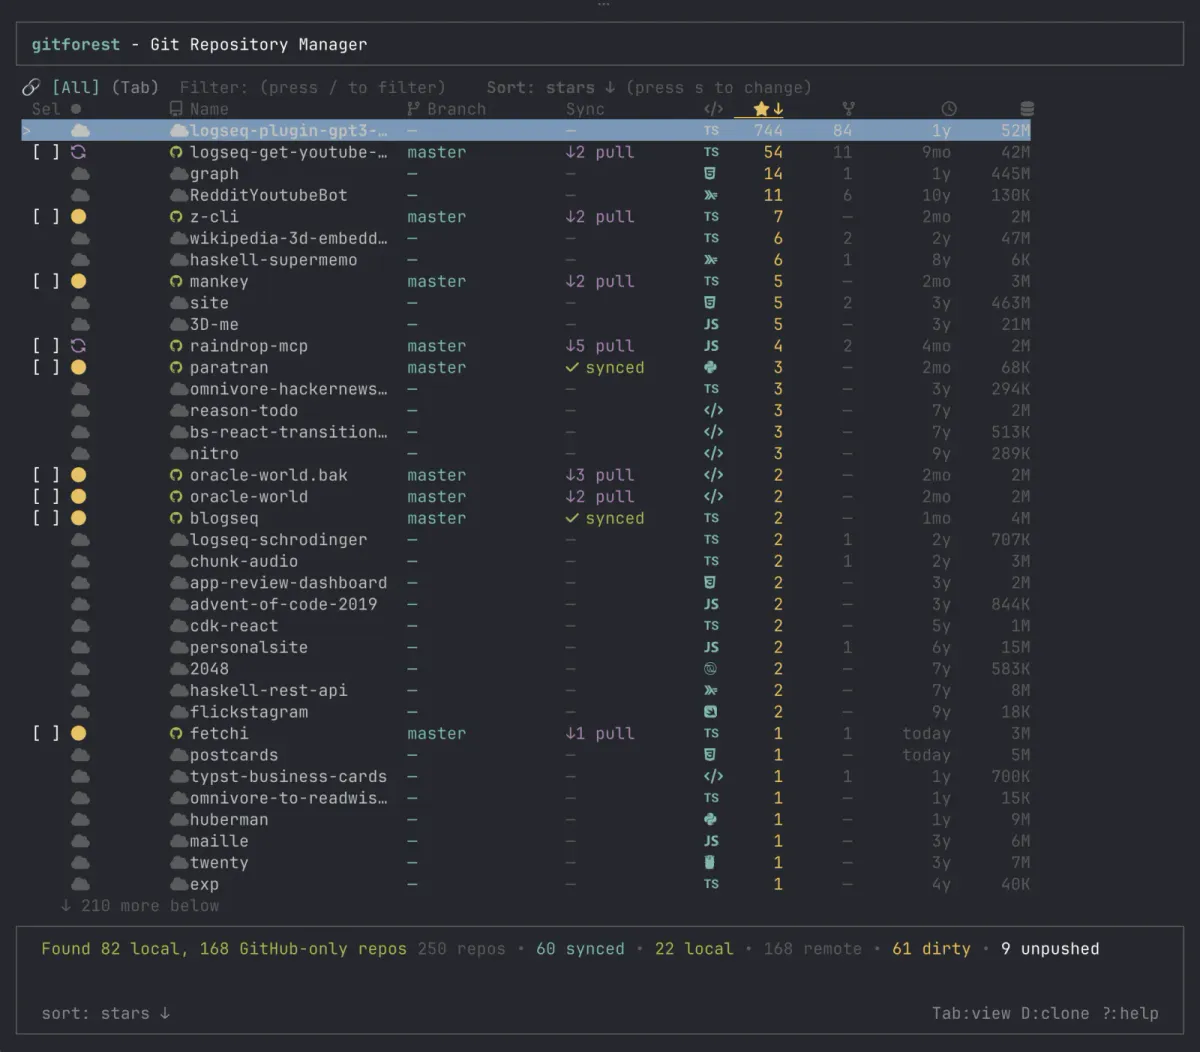Select the checkbox for the z-cli repo
Screen dimensions: 1200x1052
click(x=45, y=217)
